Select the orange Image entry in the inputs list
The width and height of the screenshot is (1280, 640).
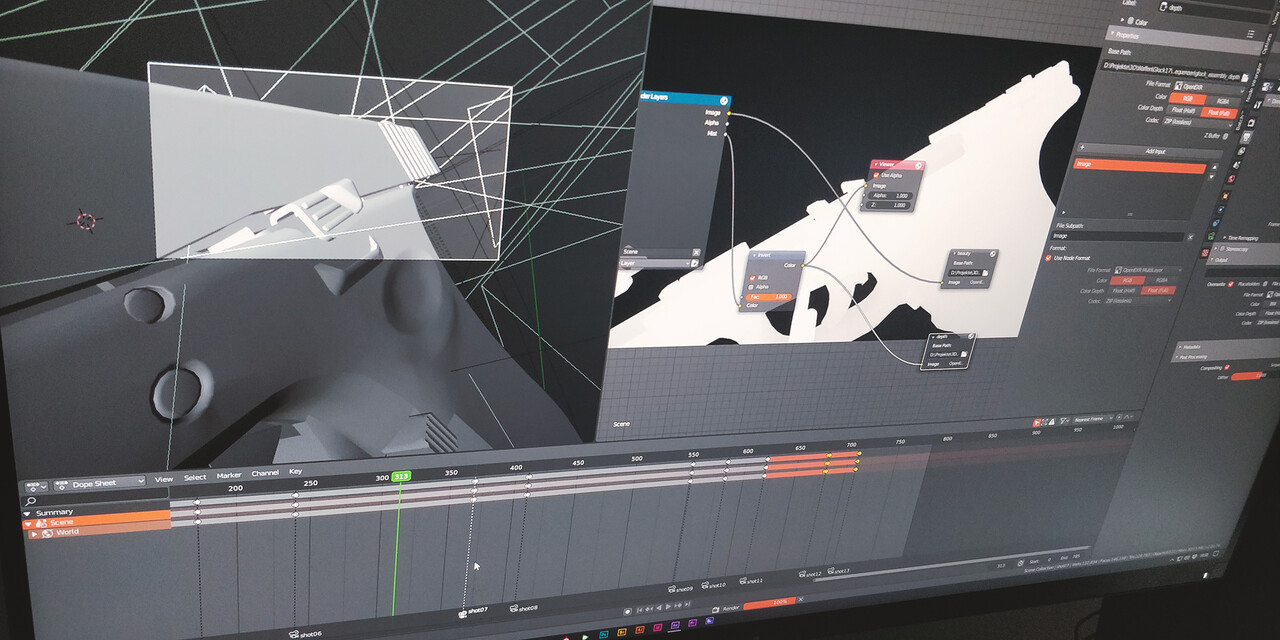point(1140,167)
